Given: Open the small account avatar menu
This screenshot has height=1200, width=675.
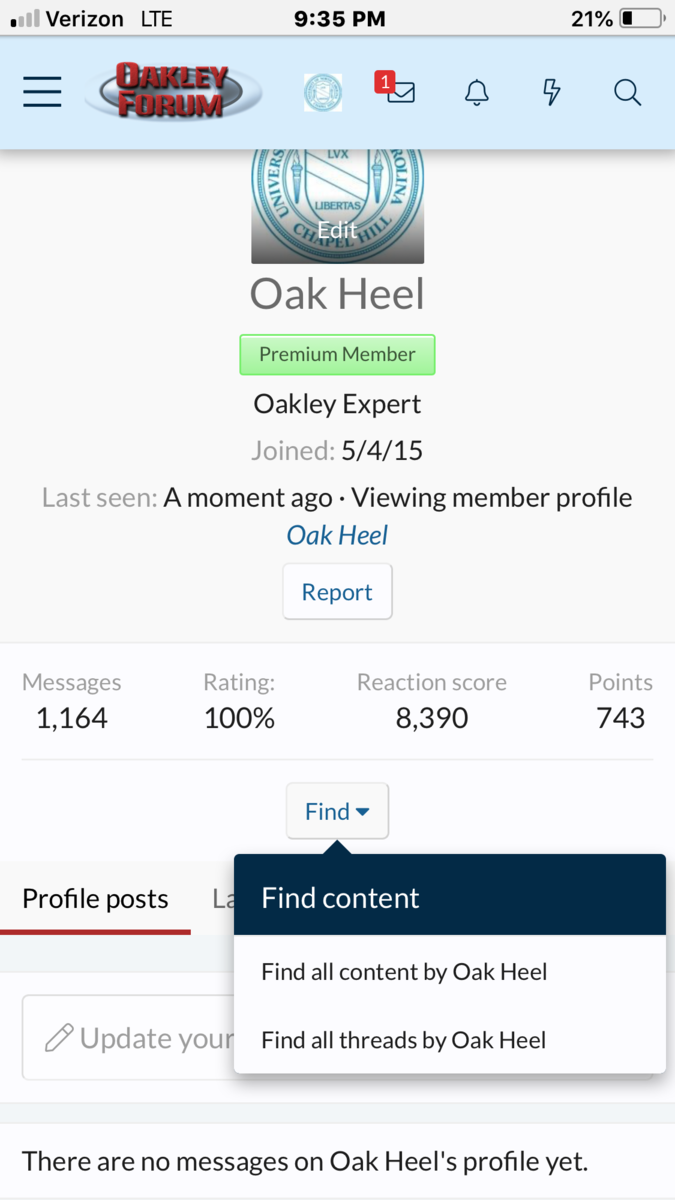Looking at the screenshot, I should point(322,92).
